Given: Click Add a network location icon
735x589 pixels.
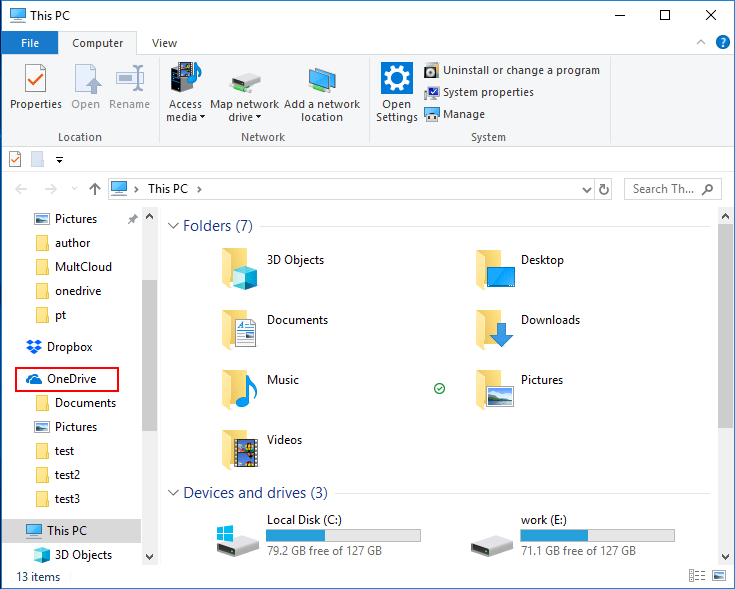Looking at the screenshot, I should [322, 80].
